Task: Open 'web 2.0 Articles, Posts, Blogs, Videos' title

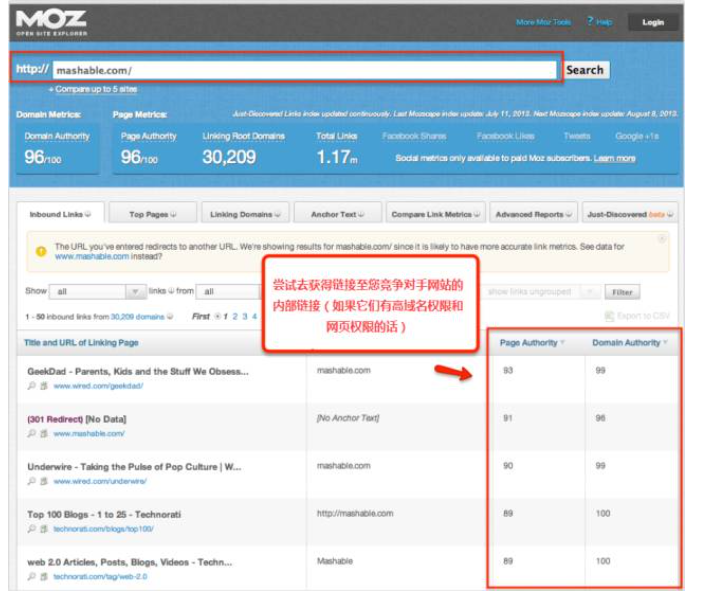Action: (130, 562)
